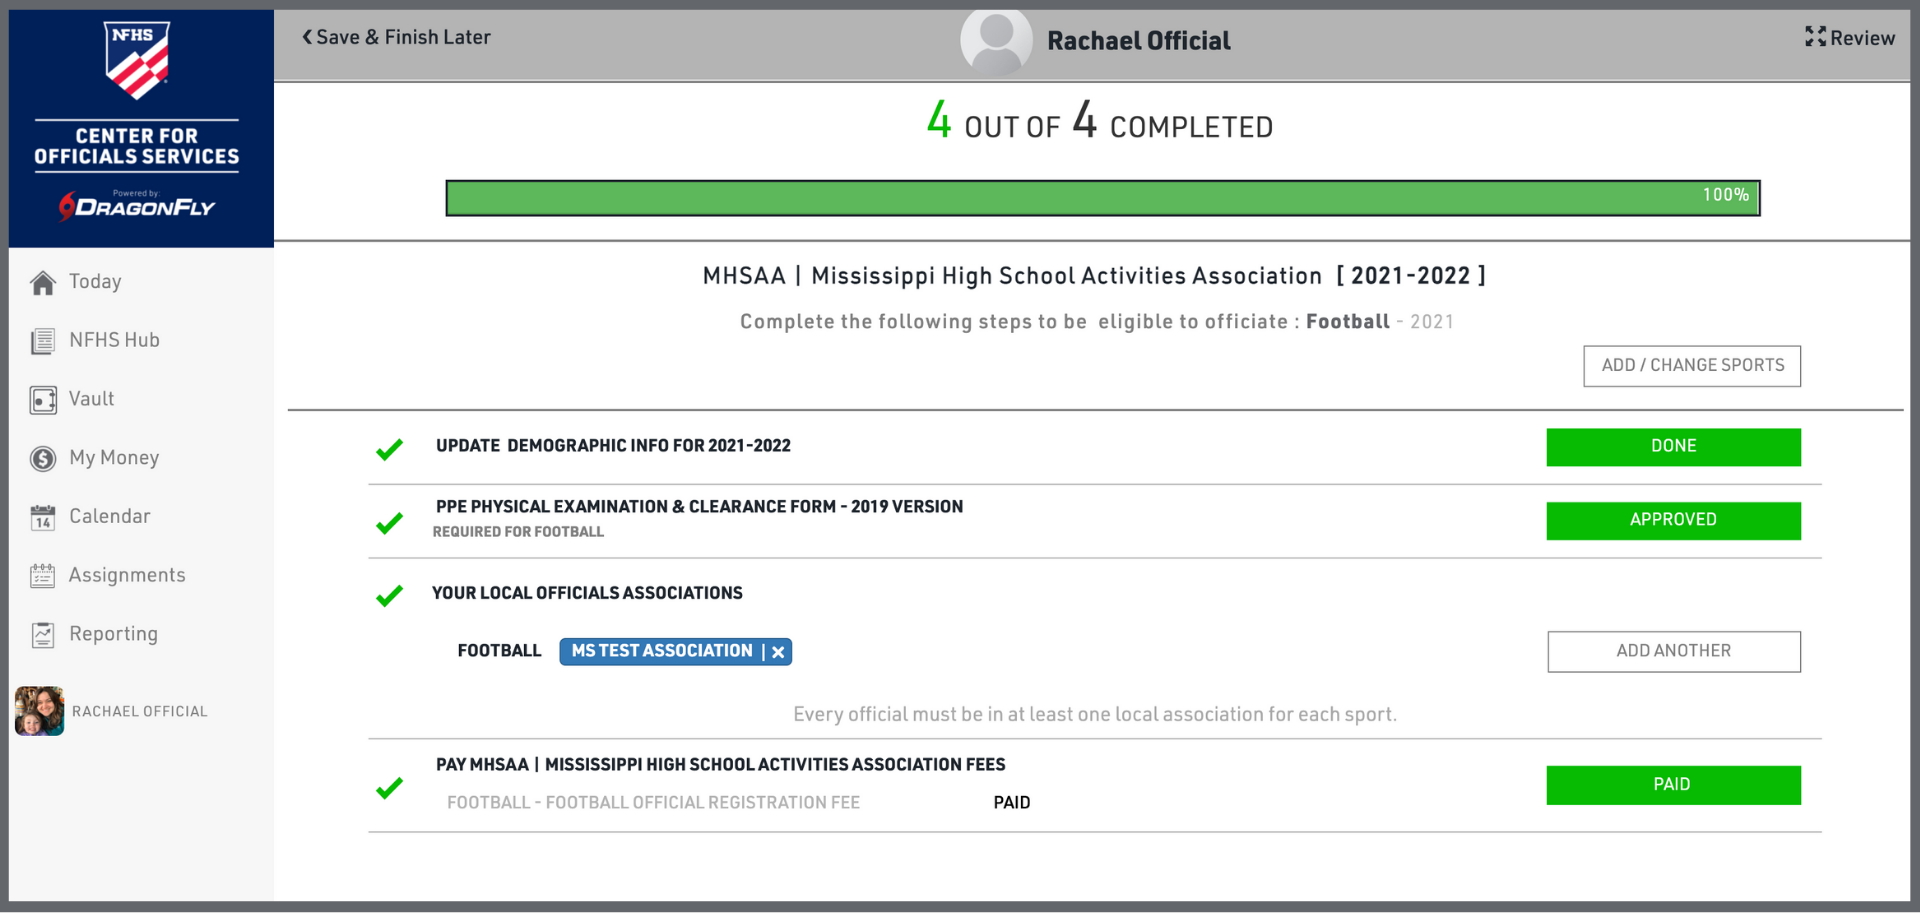Go back via Save & Finish Later
The width and height of the screenshot is (1920, 913).
pyautogui.click(x=397, y=37)
